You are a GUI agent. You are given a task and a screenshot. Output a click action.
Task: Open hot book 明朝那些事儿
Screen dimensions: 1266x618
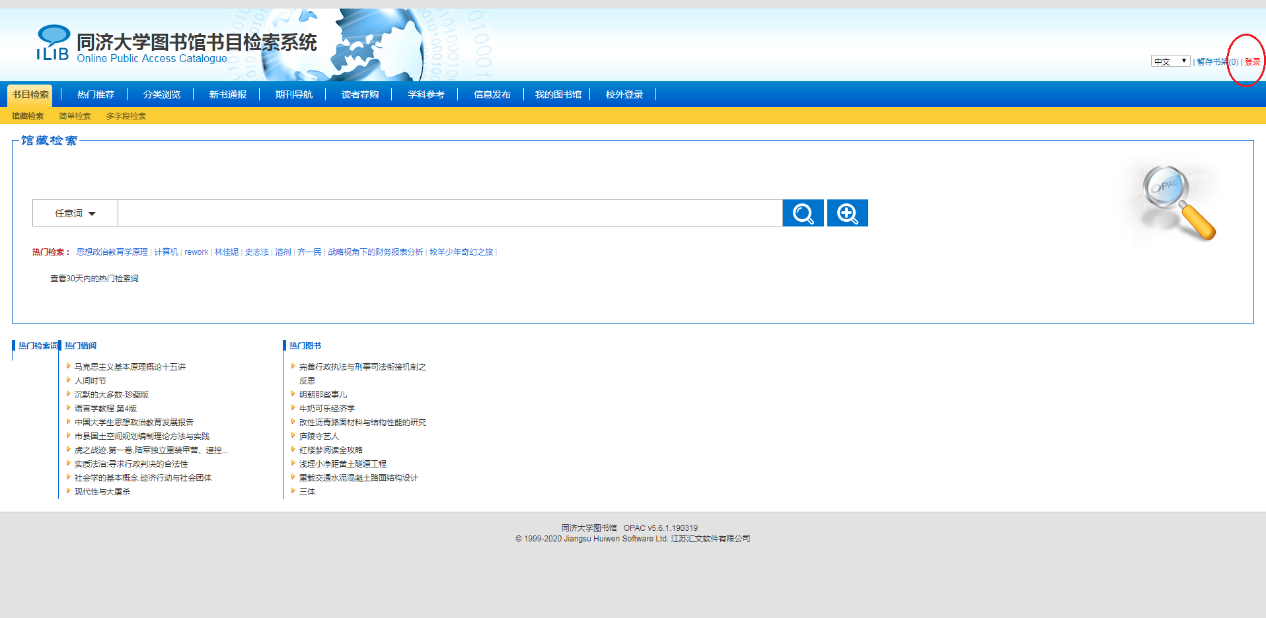[322, 395]
